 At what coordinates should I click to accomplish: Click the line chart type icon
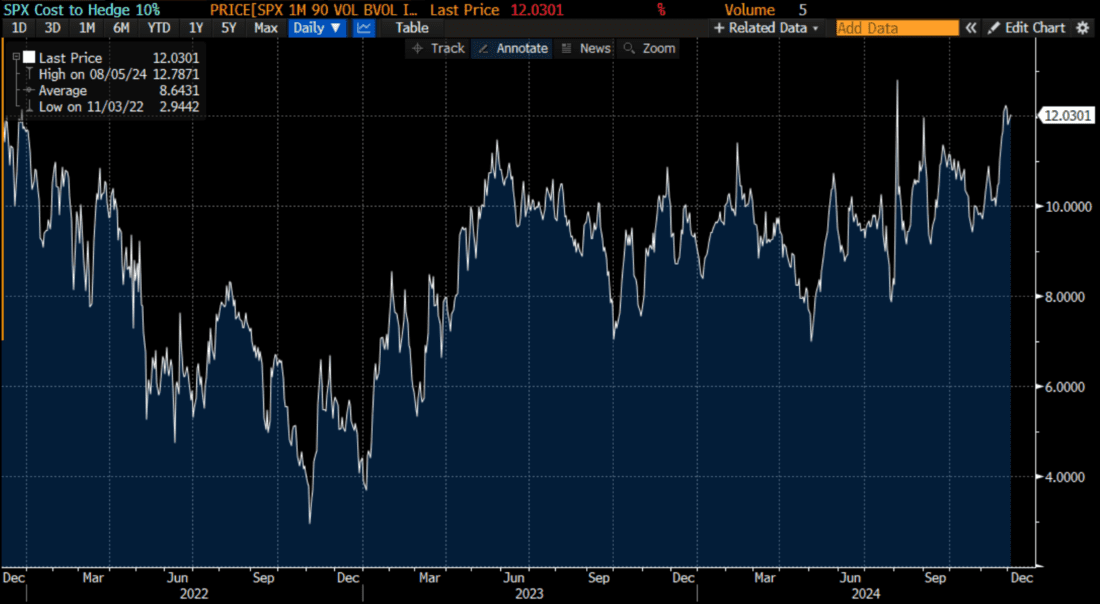point(363,28)
